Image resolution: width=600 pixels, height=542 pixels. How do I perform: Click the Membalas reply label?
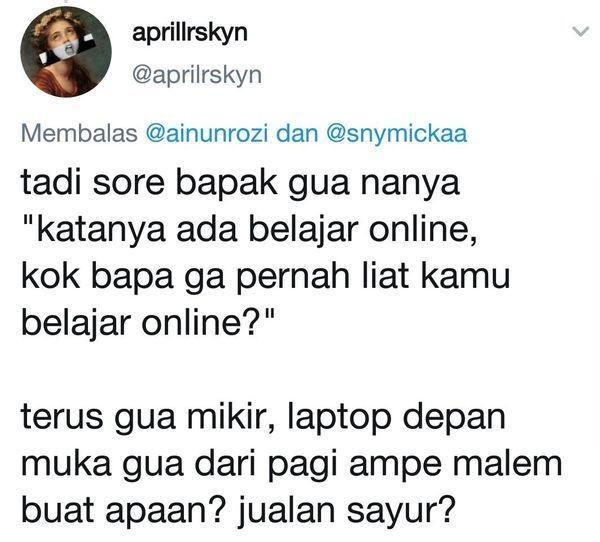tap(79, 134)
